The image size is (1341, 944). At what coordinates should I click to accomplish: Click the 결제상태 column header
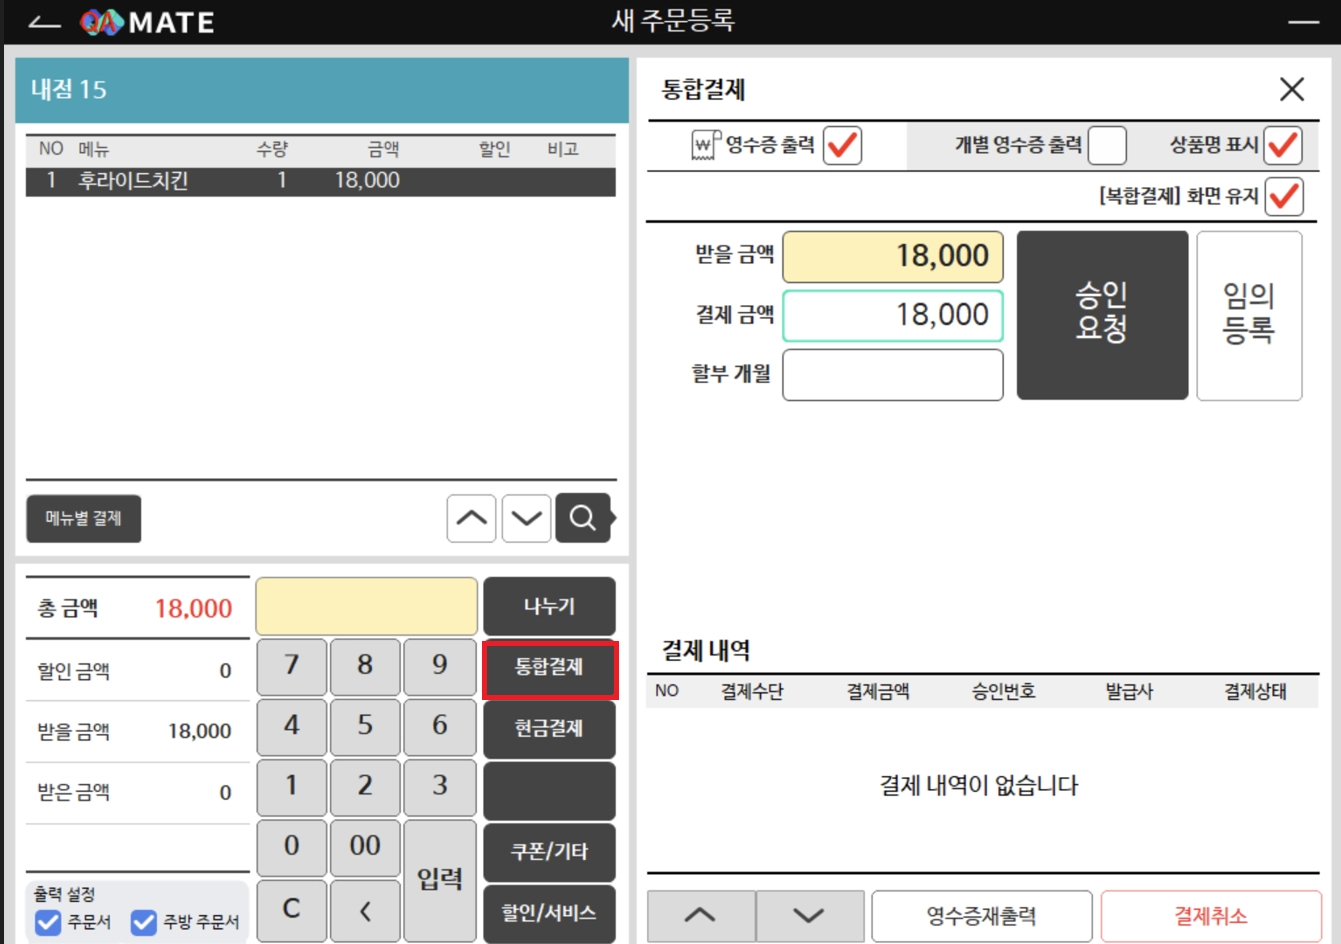point(1255,692)
